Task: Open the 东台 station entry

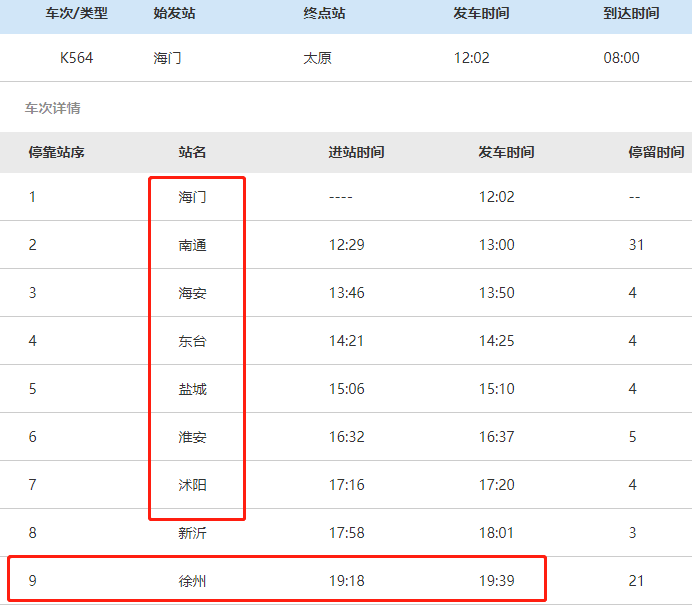Action: click(192, 341)
